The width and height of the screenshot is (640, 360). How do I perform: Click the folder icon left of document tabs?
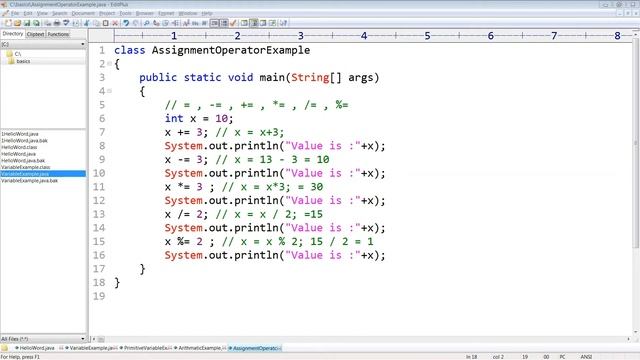point(5,348)
